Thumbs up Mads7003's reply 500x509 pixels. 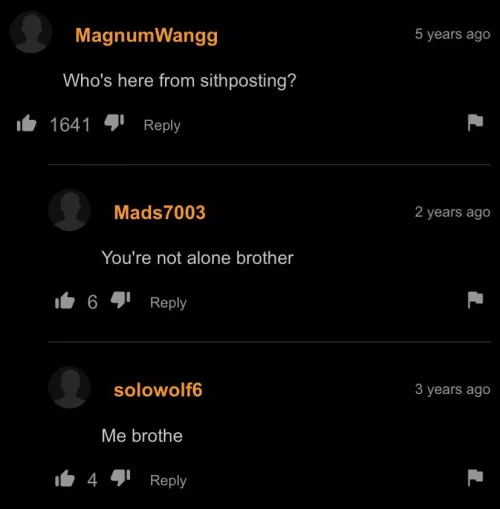pyautogui.click(x=65, y=301)
